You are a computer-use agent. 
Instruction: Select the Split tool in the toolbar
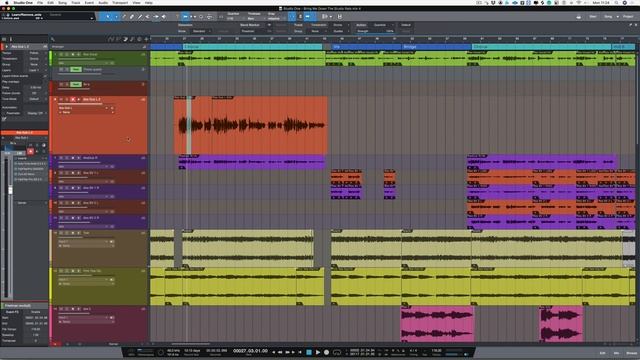[x=124, y=17]
